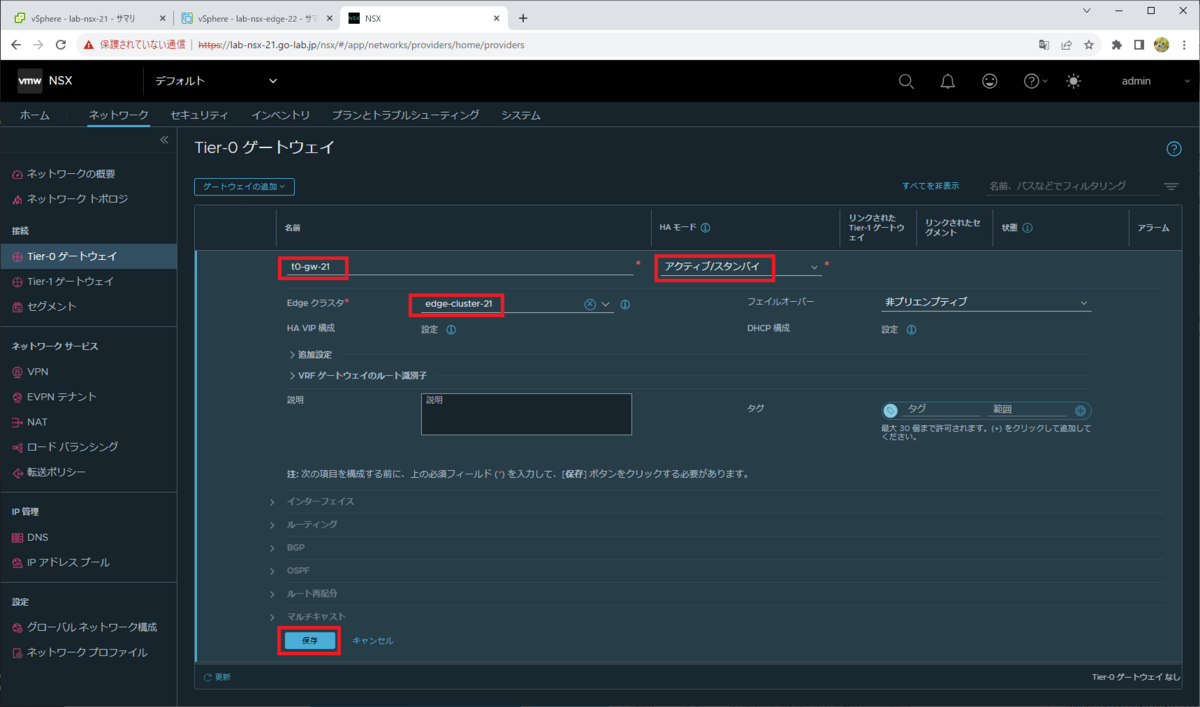
Task: Collapse the left navigation sidebar
Action: 165,140
